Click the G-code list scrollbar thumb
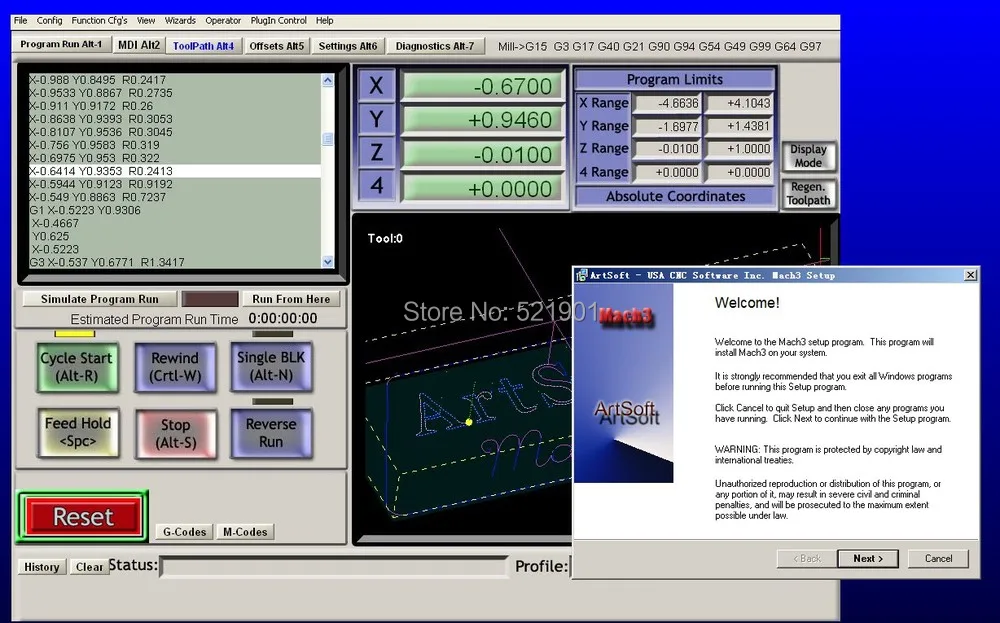The image size is (1000, 623). click(x=328, y=139)
